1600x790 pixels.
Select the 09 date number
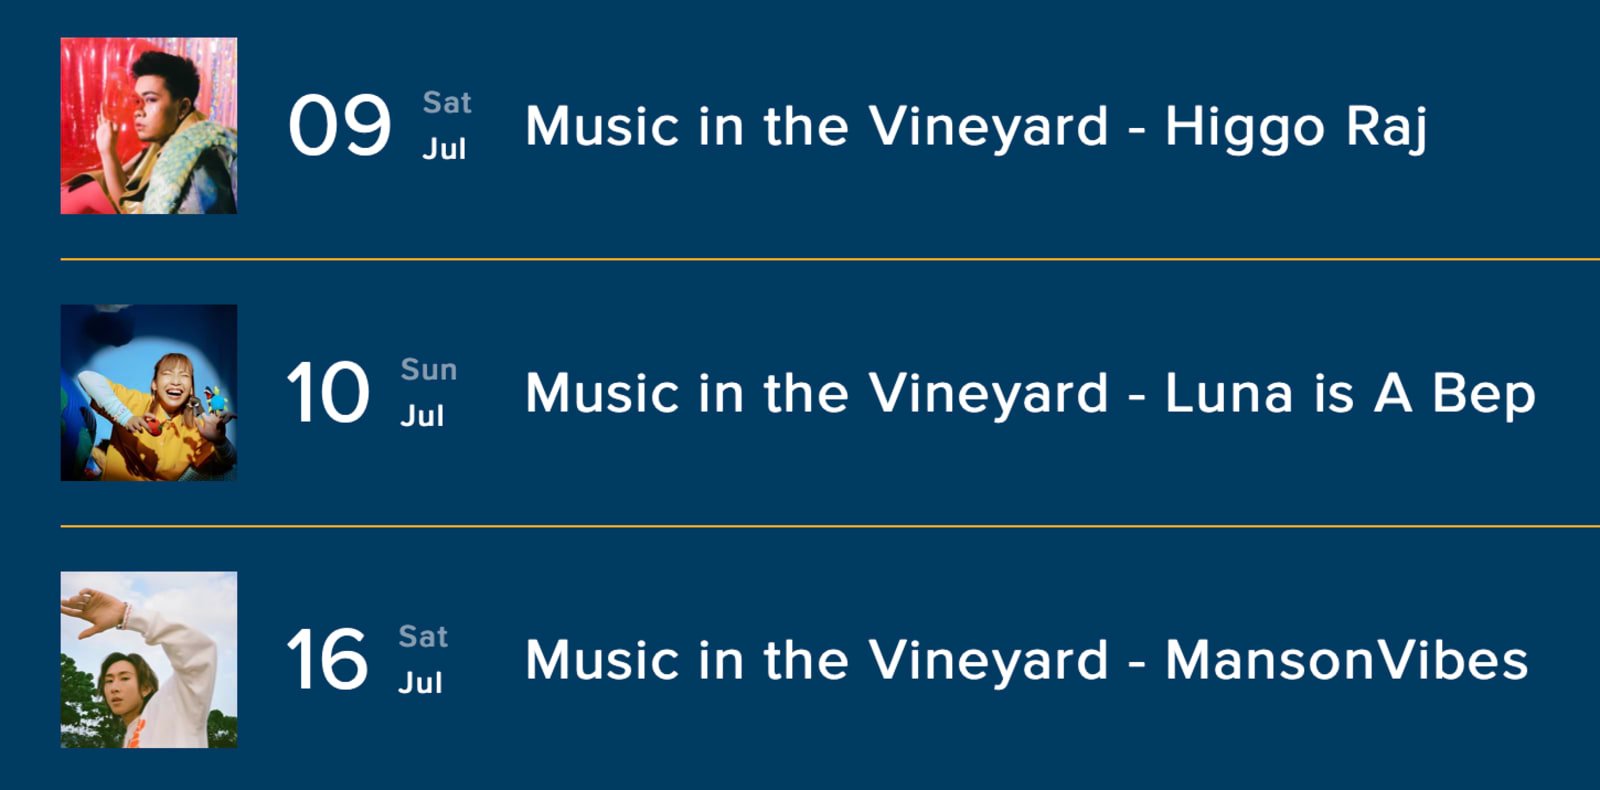pyautogui.click(x=340, y=126)
